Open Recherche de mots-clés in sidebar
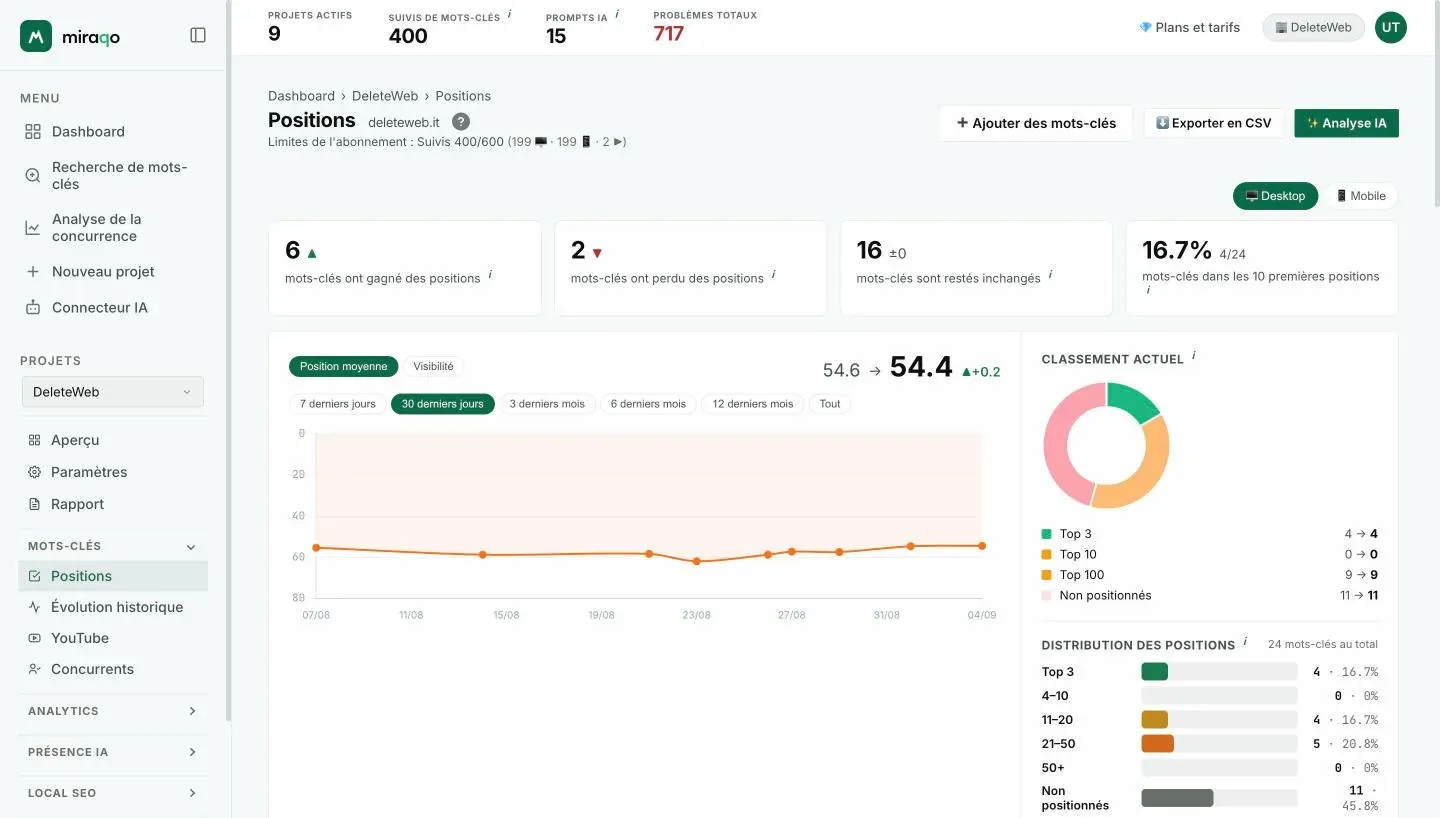 115,175
